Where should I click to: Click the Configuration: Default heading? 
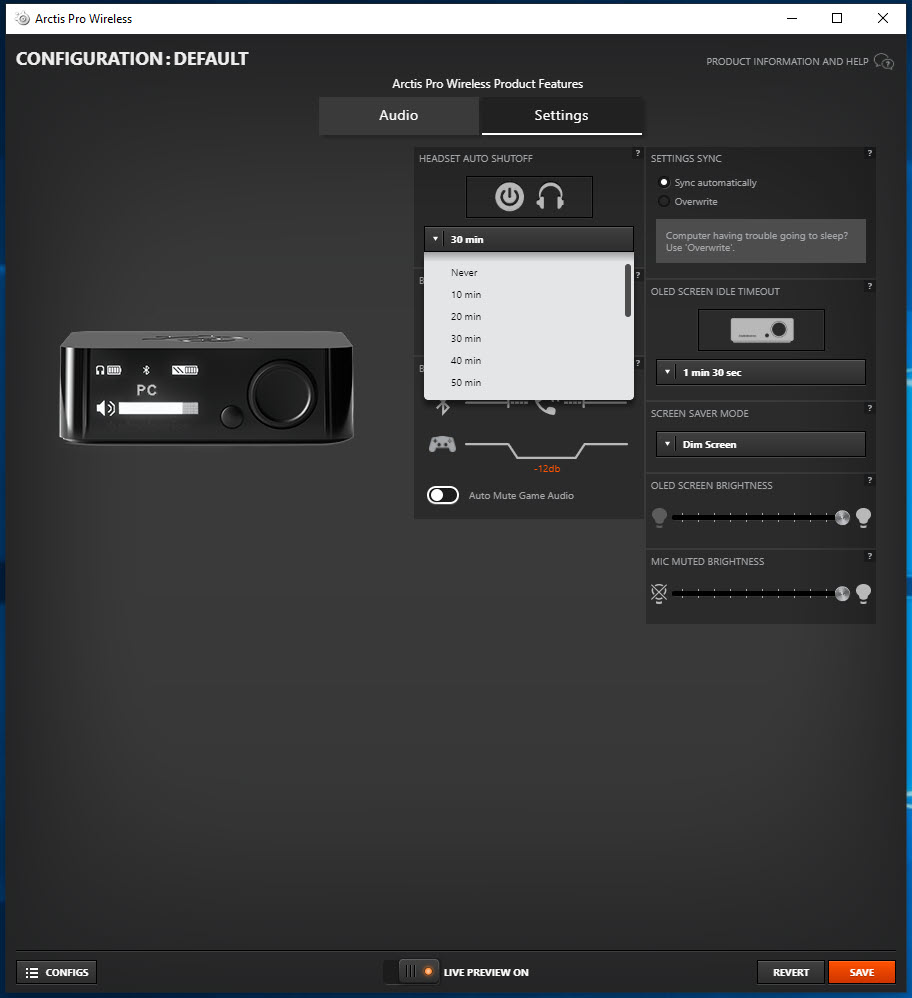tap(132, 59)
